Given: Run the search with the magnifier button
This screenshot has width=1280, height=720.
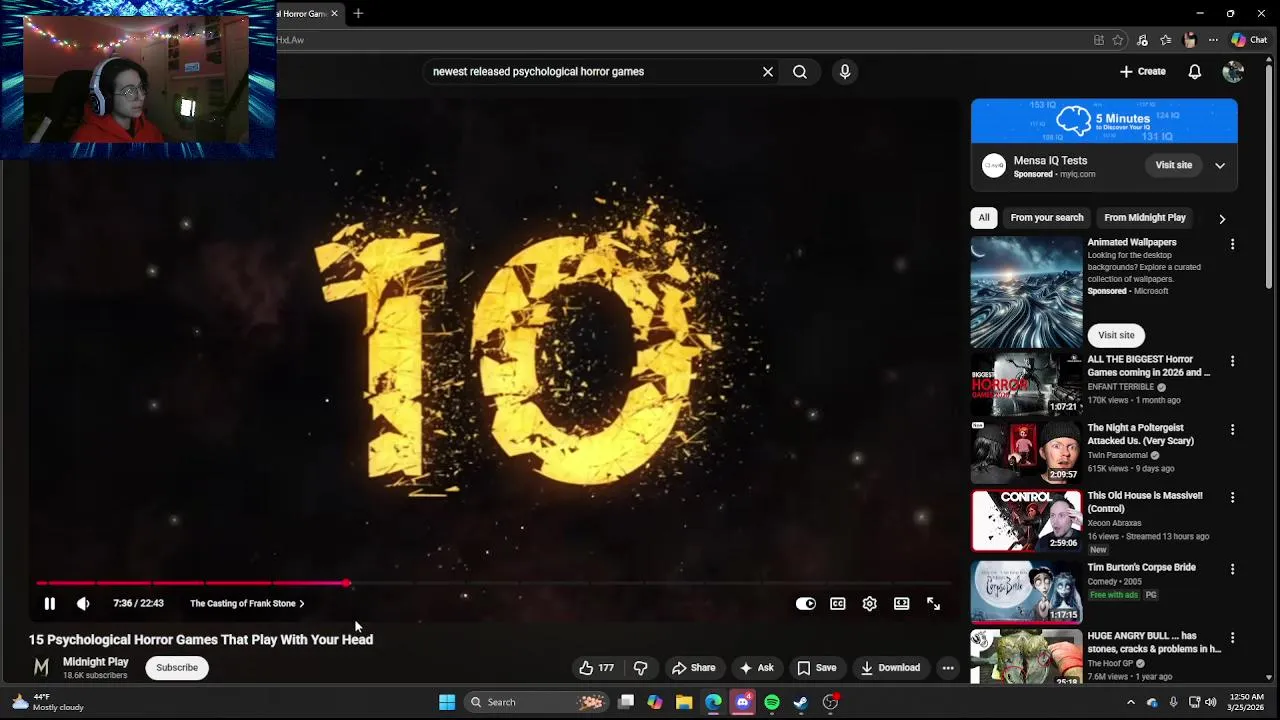Looking at the screenshot, I should (x=800, y=72).
